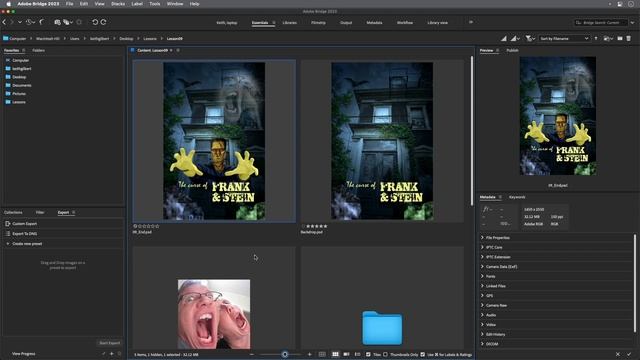Add a new export preset with plus
This screenshot has height=360, width=640.
[111, 353]
